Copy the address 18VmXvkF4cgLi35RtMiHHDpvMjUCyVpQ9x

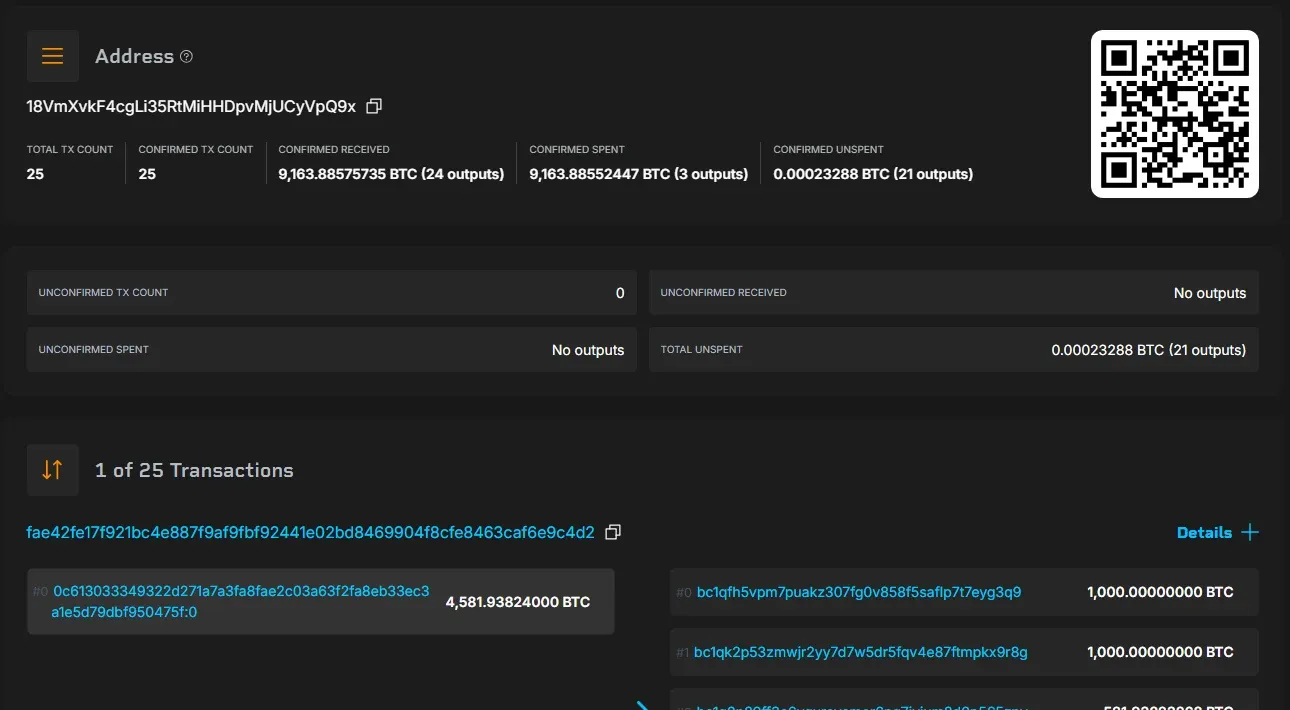(x=374, y=106)
